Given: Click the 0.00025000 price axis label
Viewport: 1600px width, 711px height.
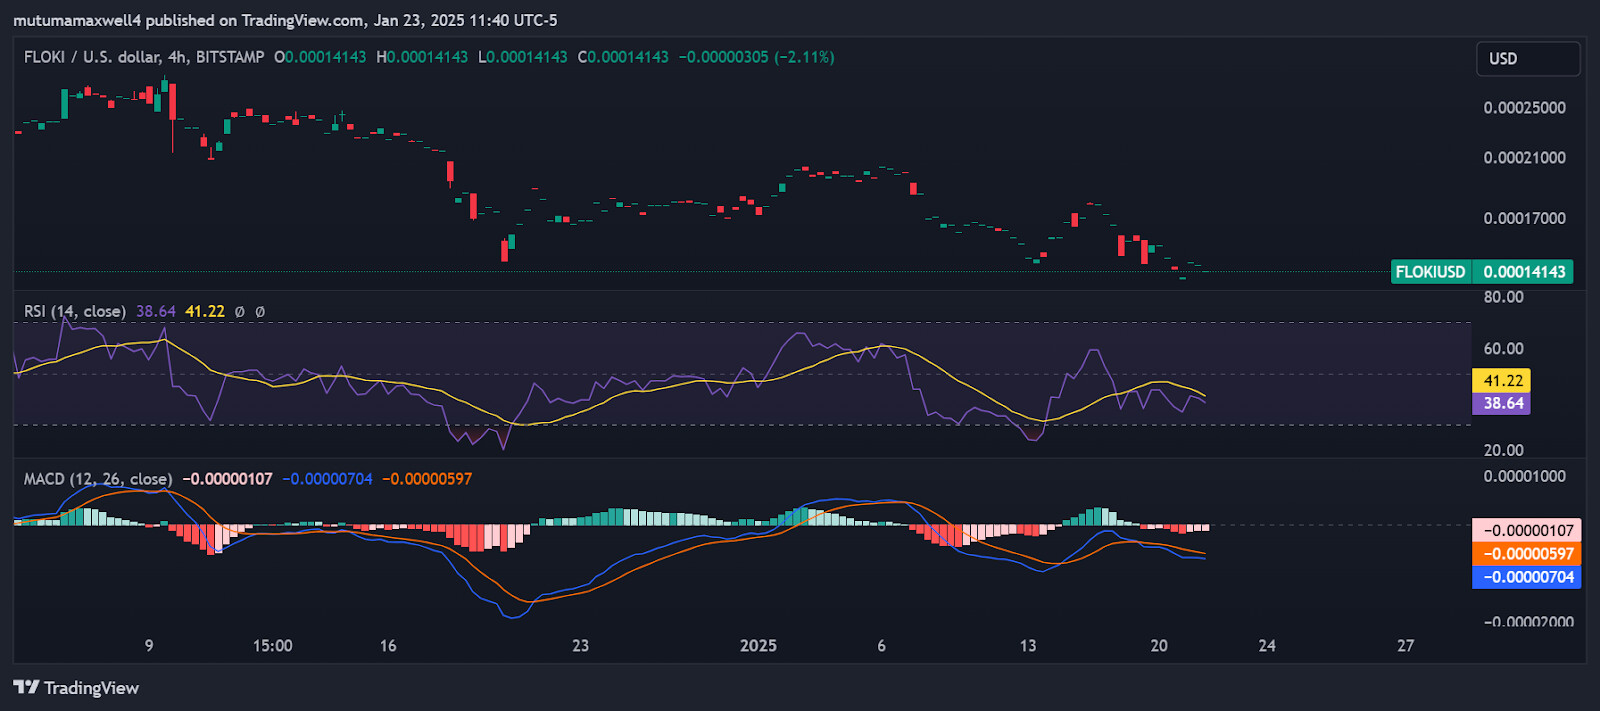Looking at the screenshot, I should (x=1525, y=108).
